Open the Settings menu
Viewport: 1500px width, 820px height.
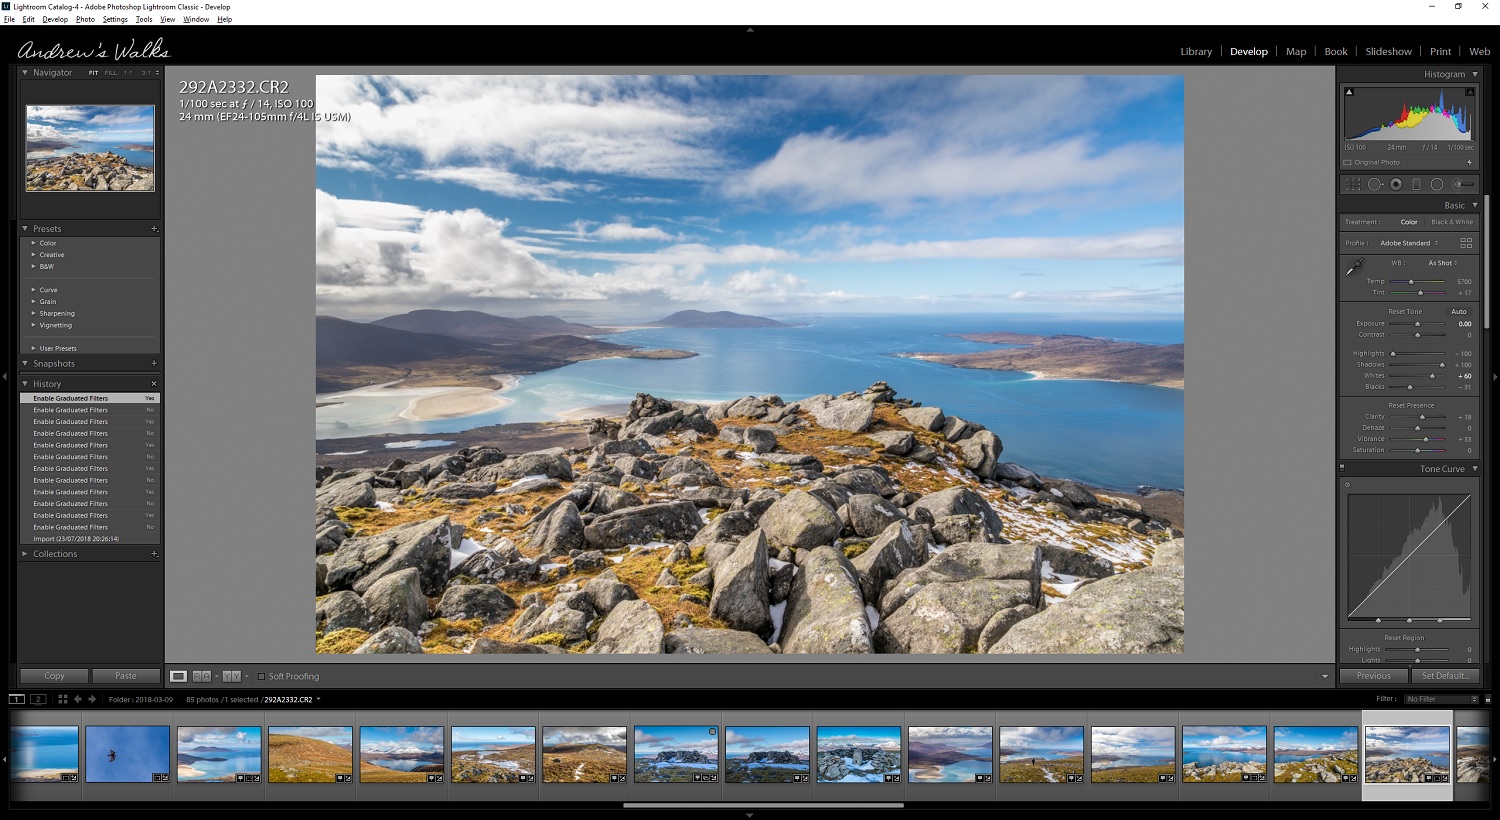pos(115,19)
